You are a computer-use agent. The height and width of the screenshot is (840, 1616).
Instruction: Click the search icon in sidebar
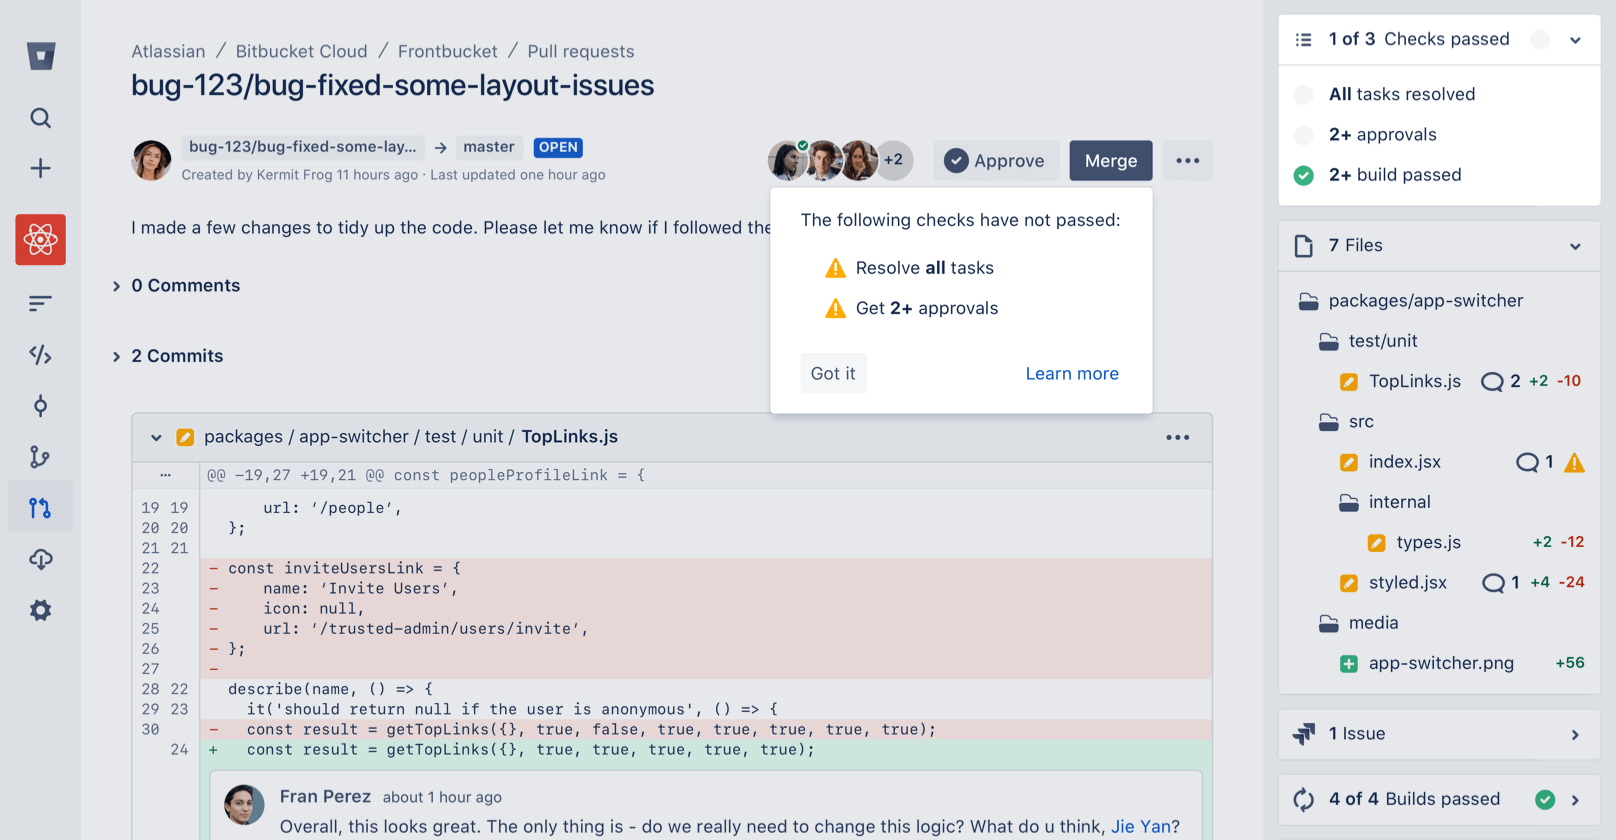[41, 118]
